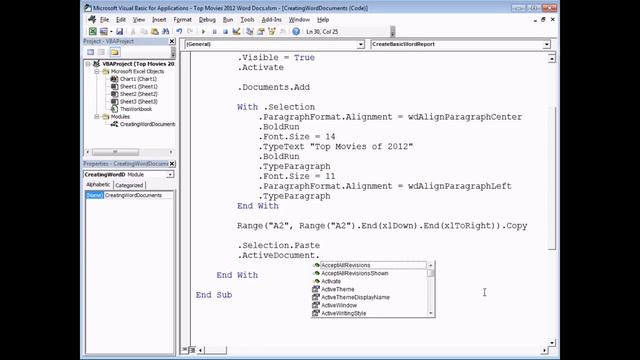Click Project panel horizontal scroll right arrow
640x360 pixels.
coord(171,152)
